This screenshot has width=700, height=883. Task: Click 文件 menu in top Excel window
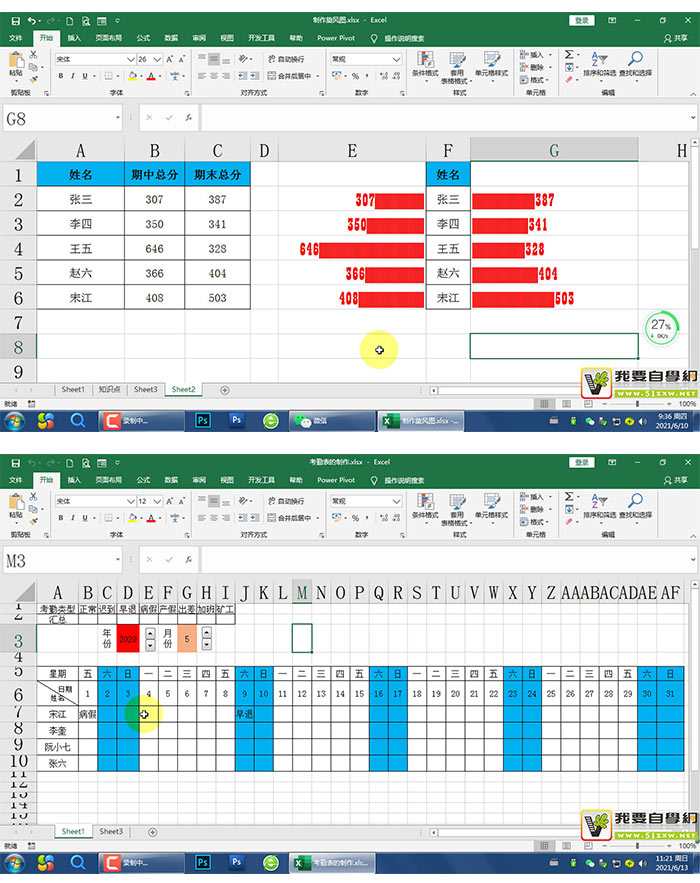16,38
